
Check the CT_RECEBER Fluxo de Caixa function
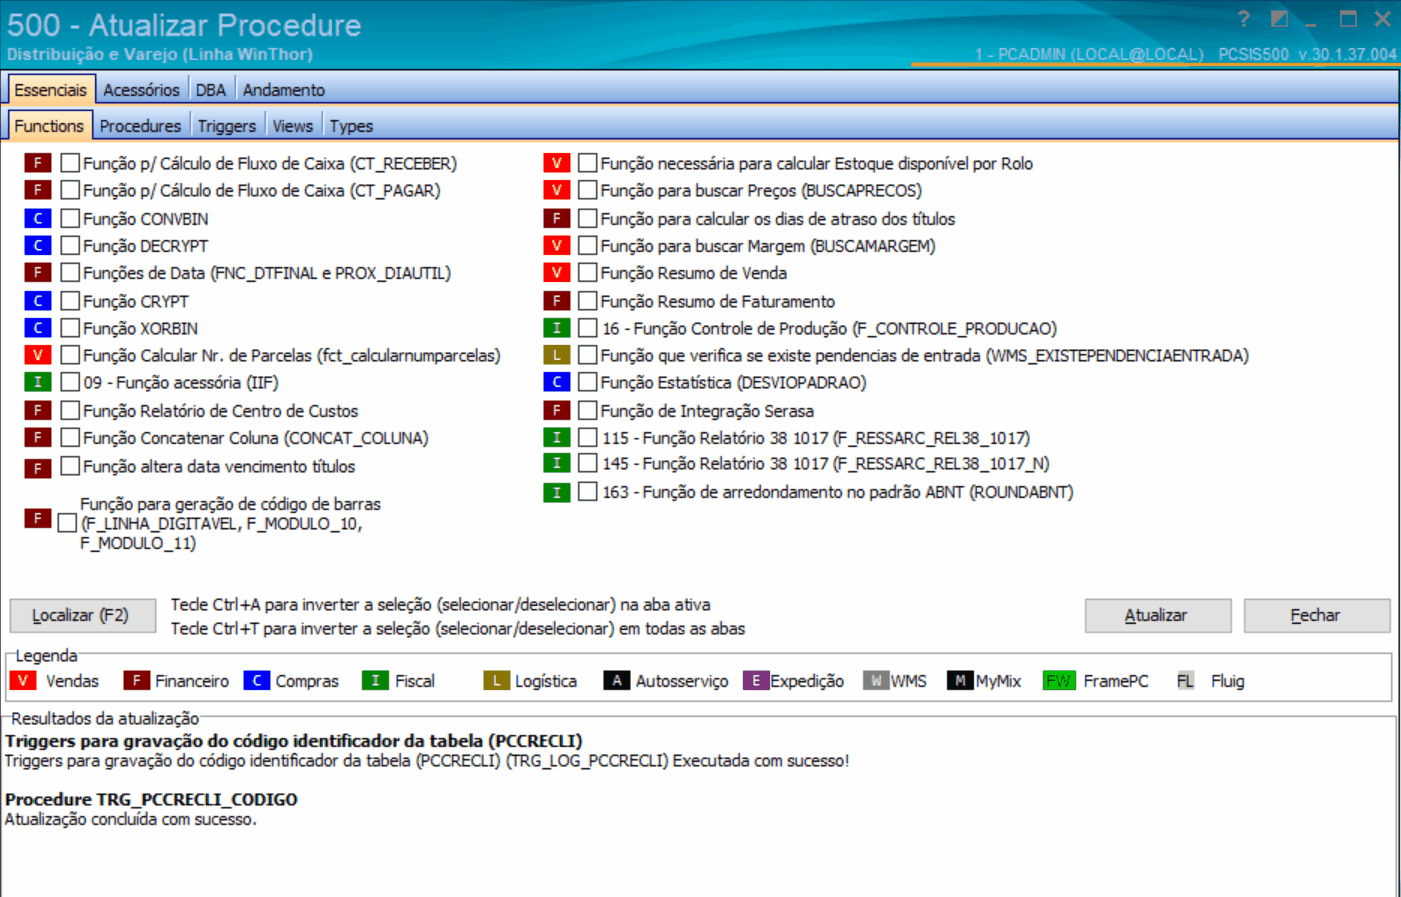(x=70, y=163)
